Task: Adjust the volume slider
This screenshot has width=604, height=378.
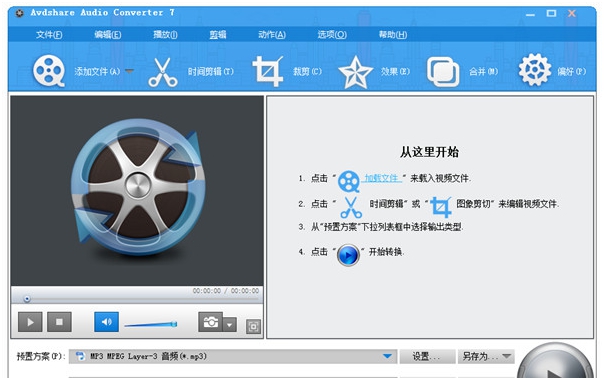Action: point(151,325)
